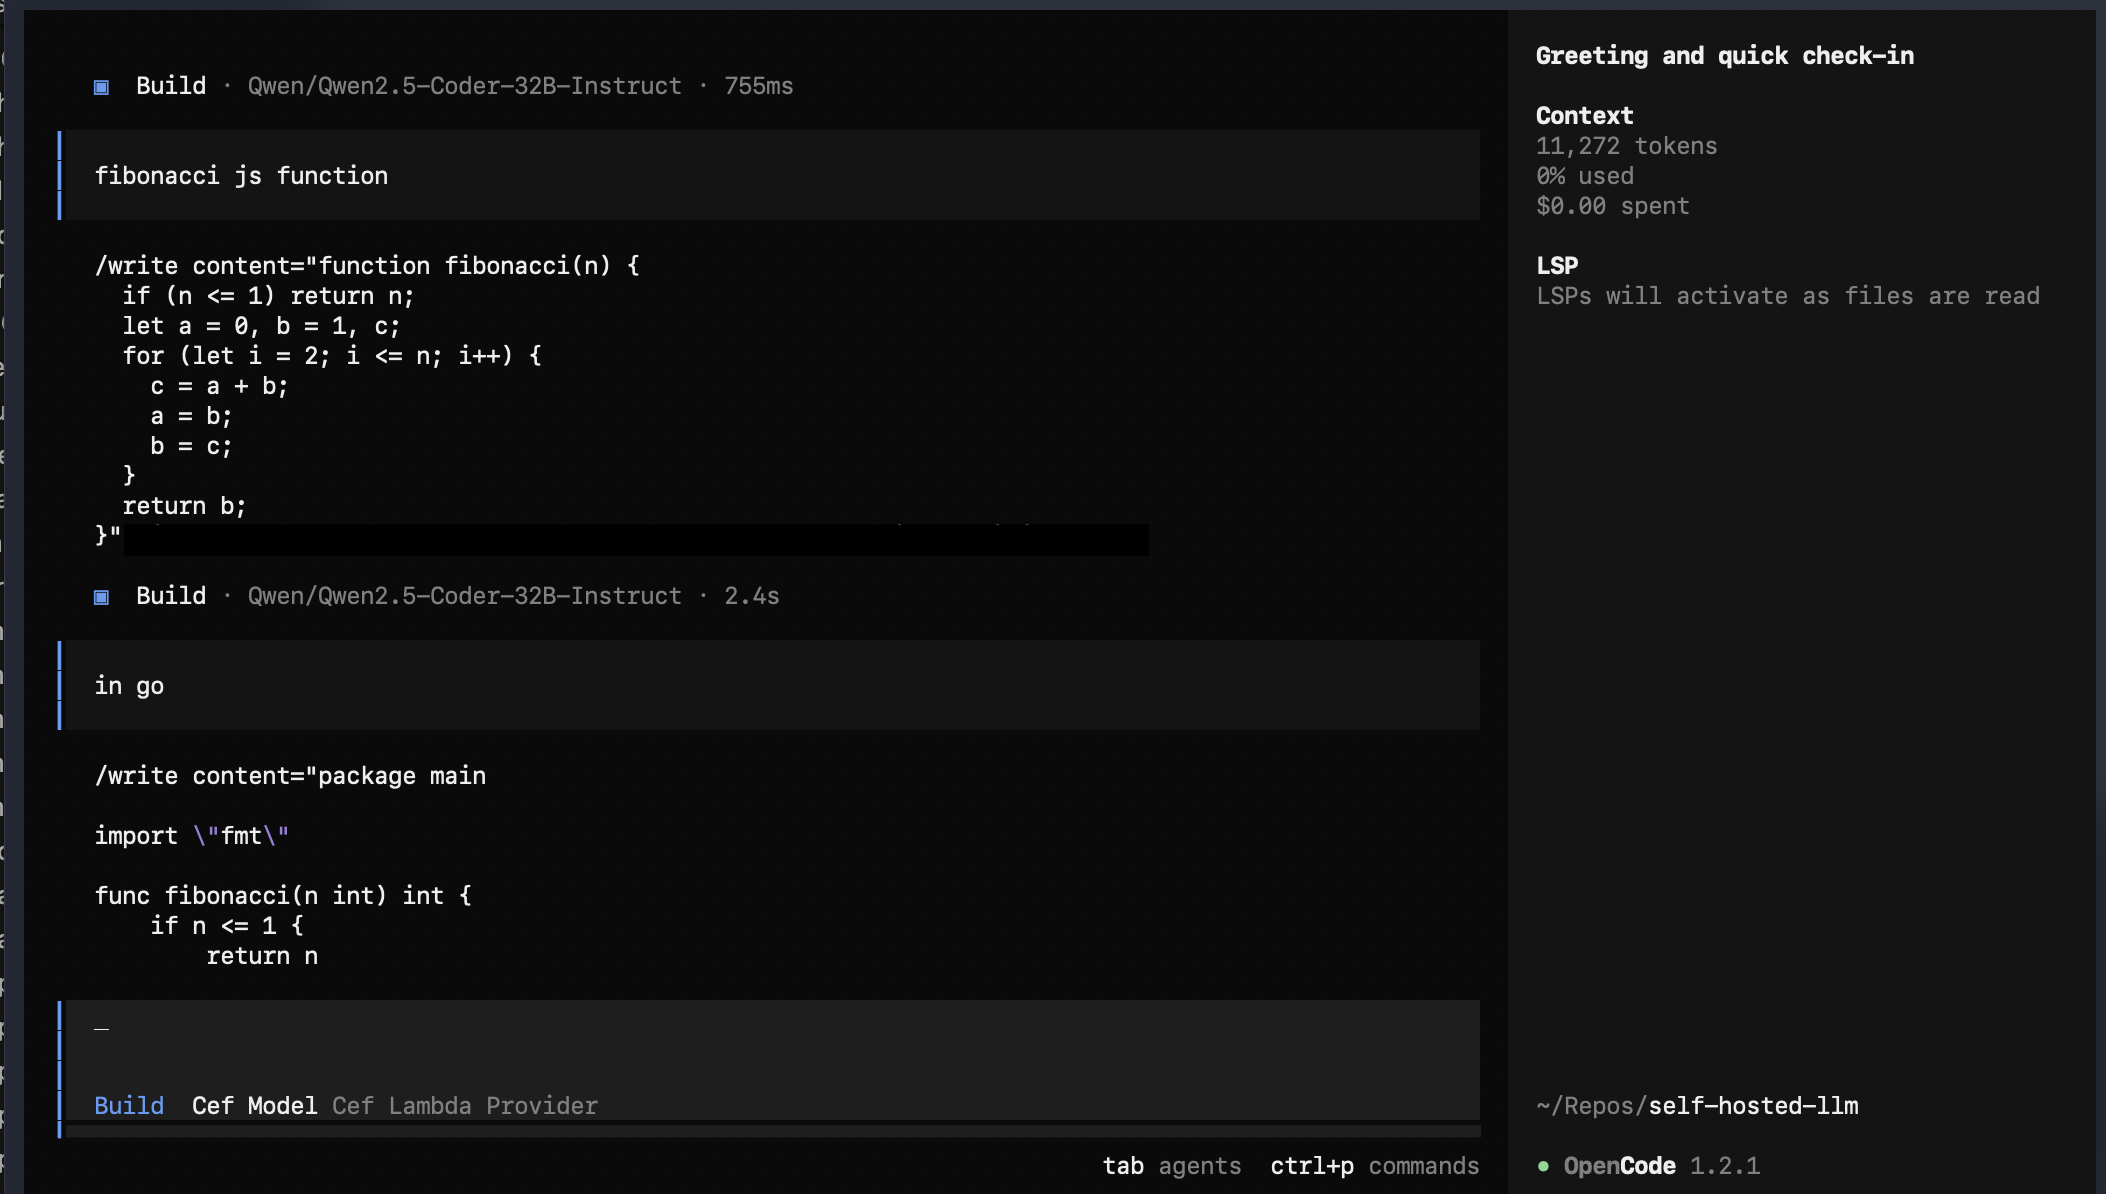This screenshot has width=2106, height=1194.
Task: Select the 'in go' user message
Action: point(129,686)
